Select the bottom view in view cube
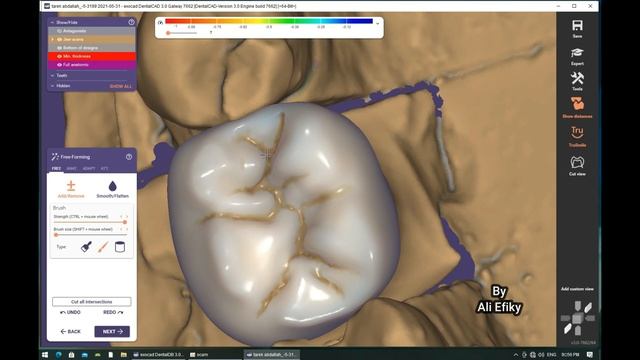 click(x=578, y=331)
